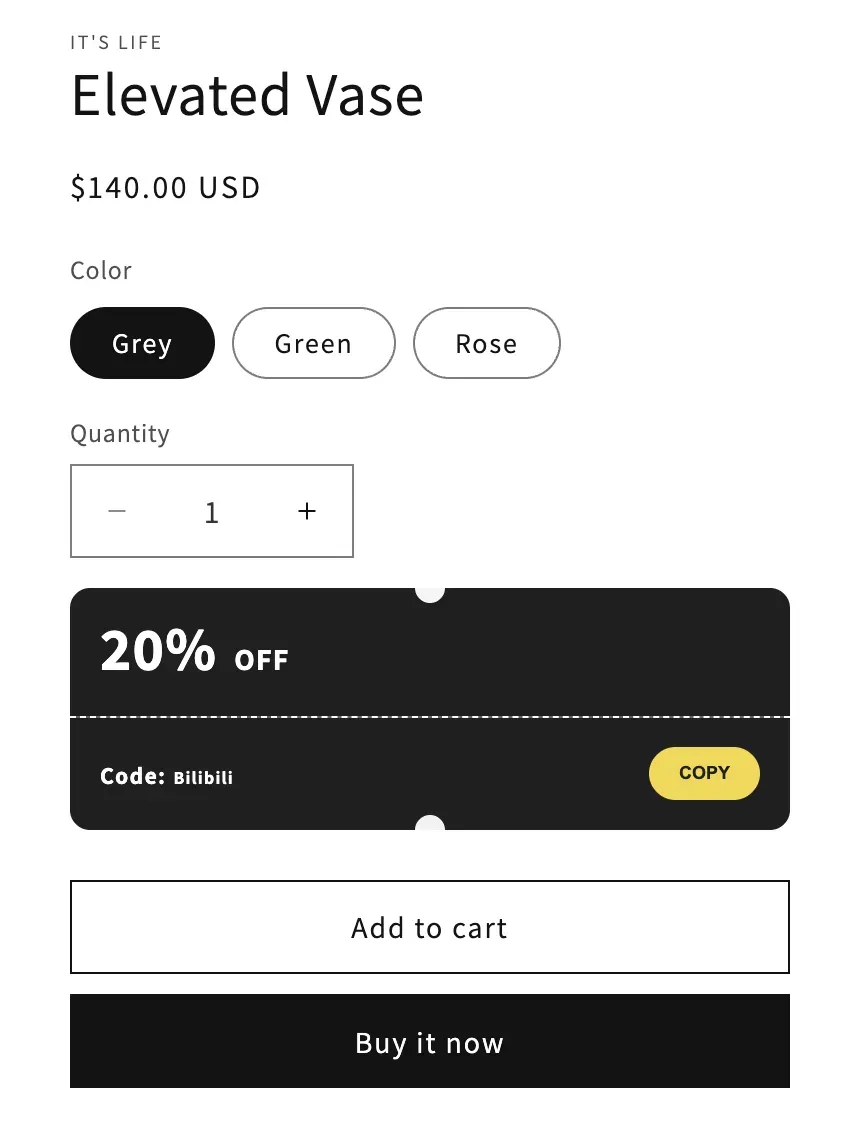Image resolution: width=858 pixels, height=1130 pixels.
Task: Decrease quantity with the minus icon
Action: (117, 511)
